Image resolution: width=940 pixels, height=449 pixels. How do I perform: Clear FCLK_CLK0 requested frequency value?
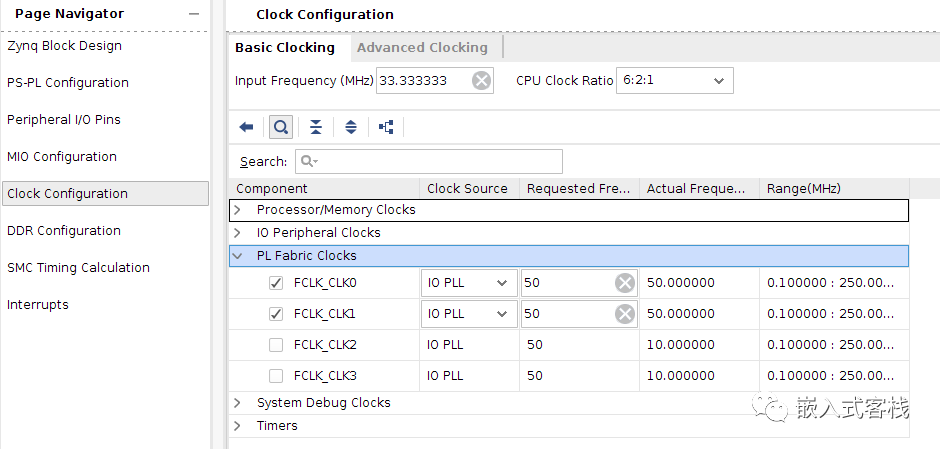pyautogui.click(x=625, y=284)
